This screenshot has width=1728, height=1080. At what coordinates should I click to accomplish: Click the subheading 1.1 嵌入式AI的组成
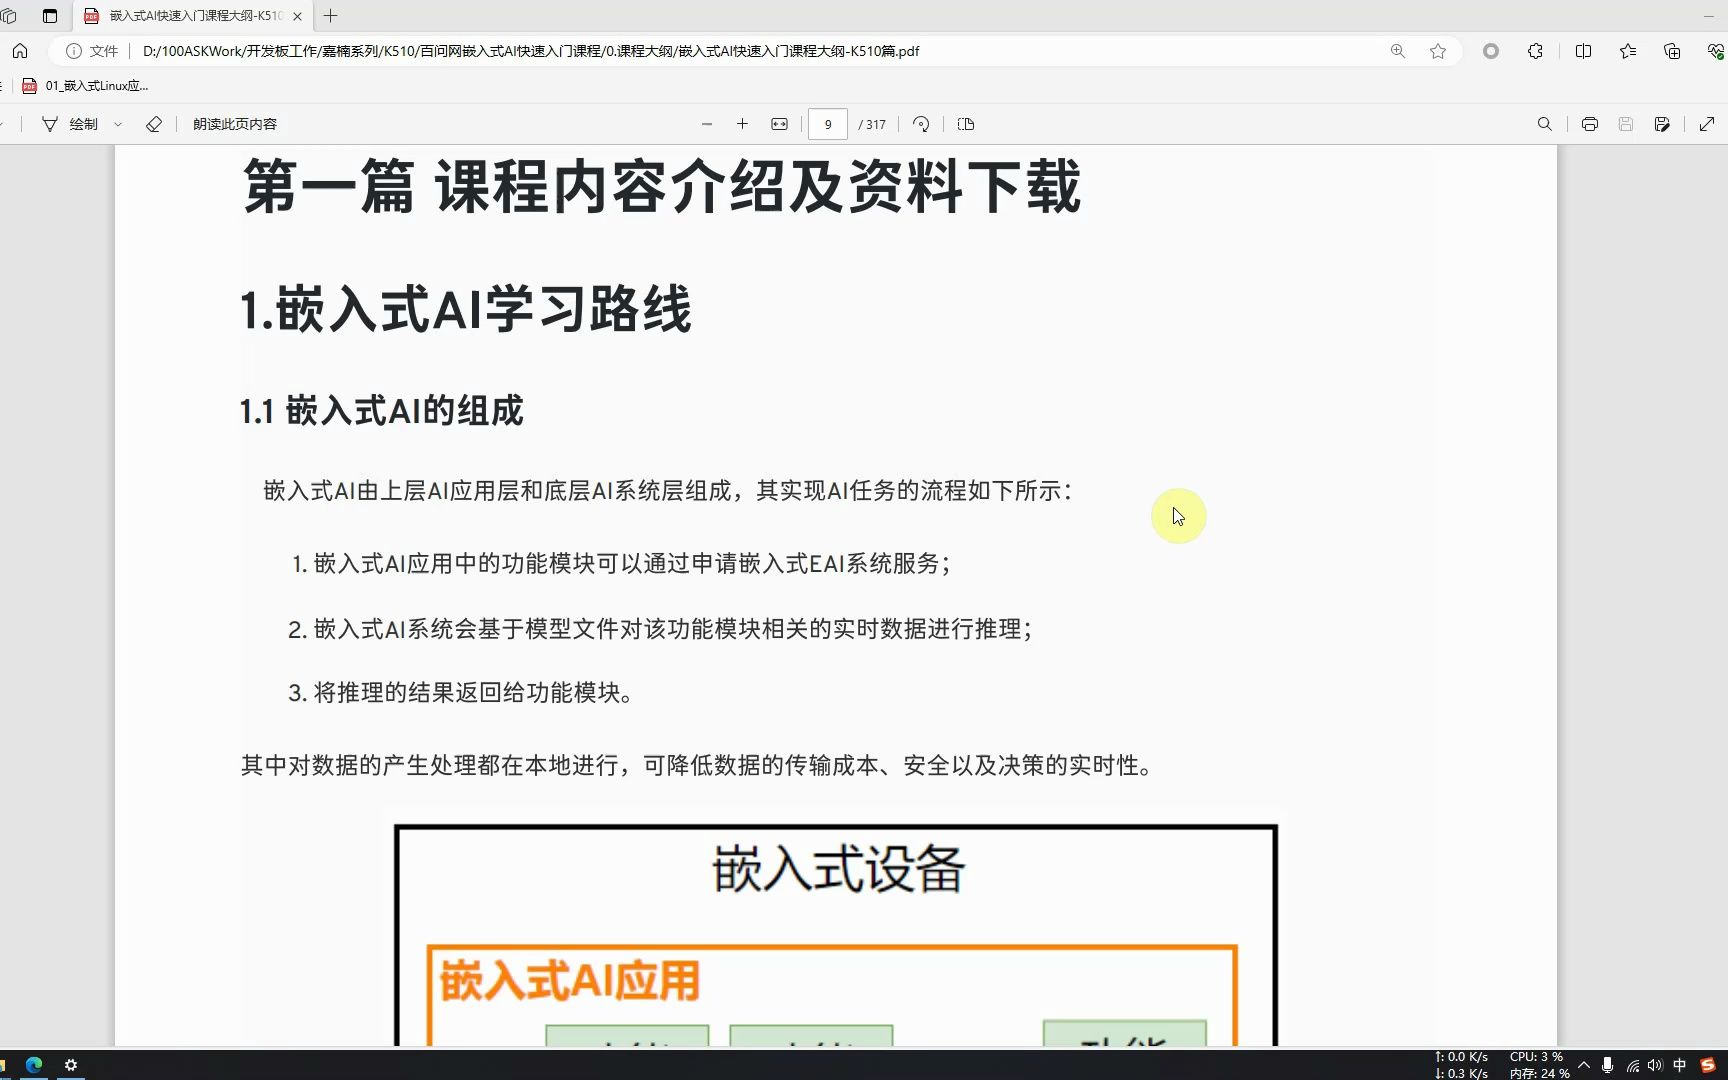point(381,411)
